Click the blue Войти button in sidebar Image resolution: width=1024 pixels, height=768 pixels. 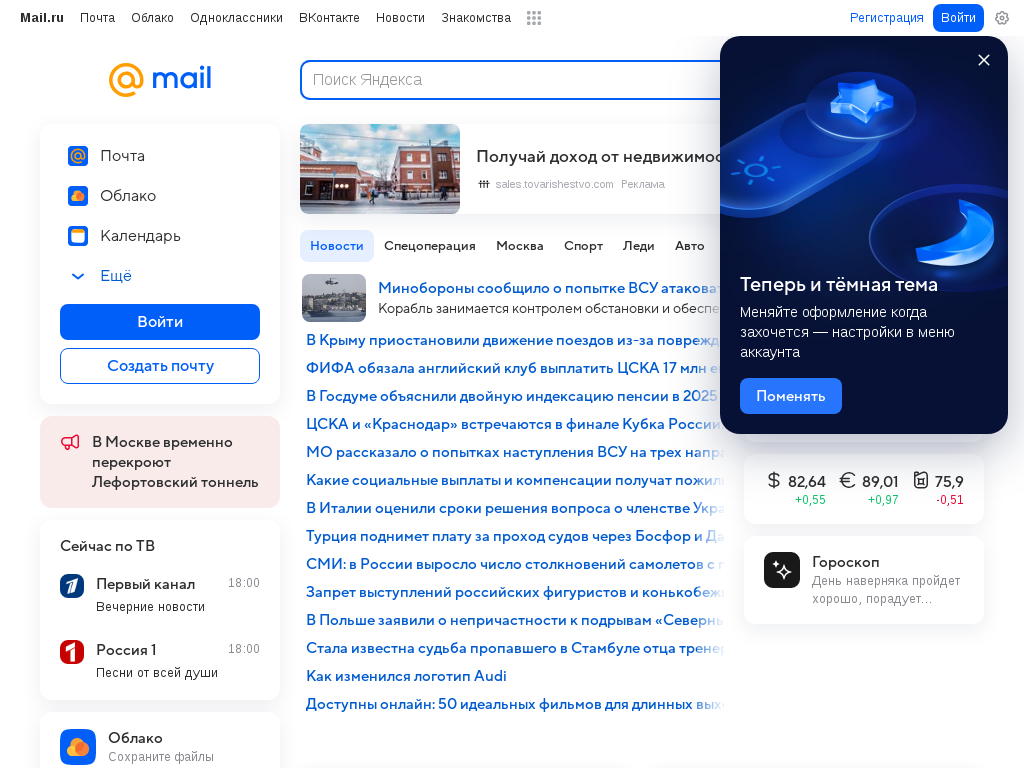tap(160, 322)
